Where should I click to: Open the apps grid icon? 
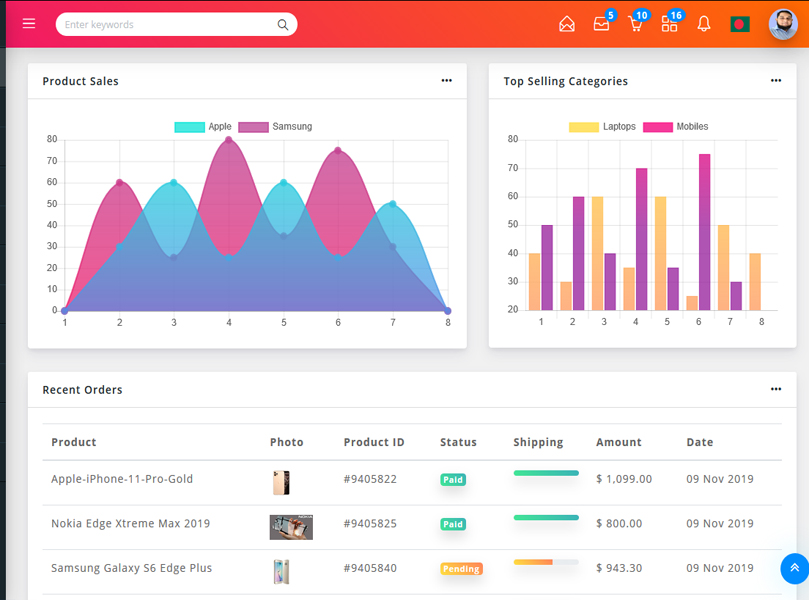(669, 24)
